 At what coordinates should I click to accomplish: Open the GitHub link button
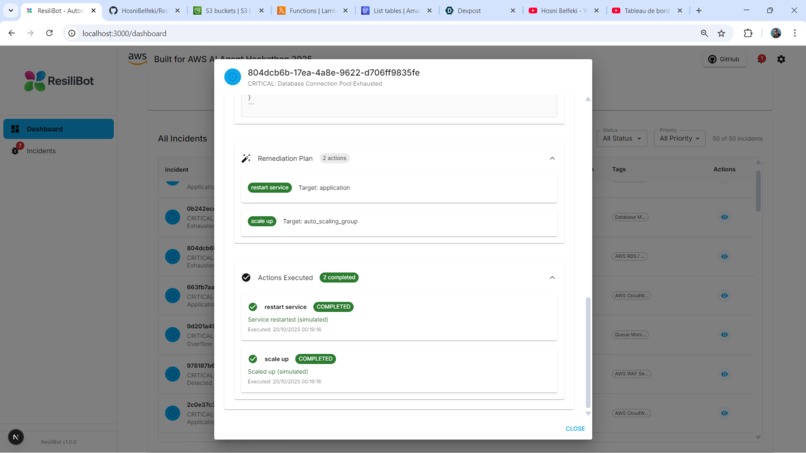pyautogui.click(x=724, y=59)
